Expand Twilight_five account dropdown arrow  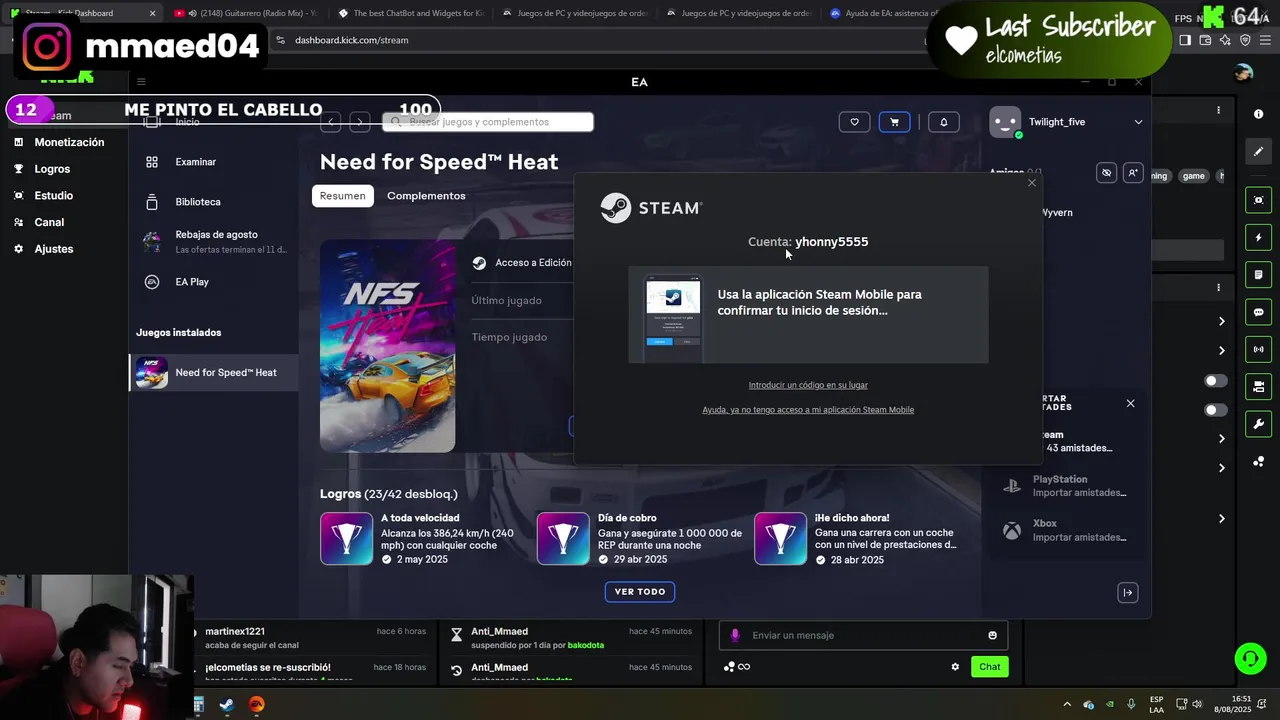[x=1138, y=122]
